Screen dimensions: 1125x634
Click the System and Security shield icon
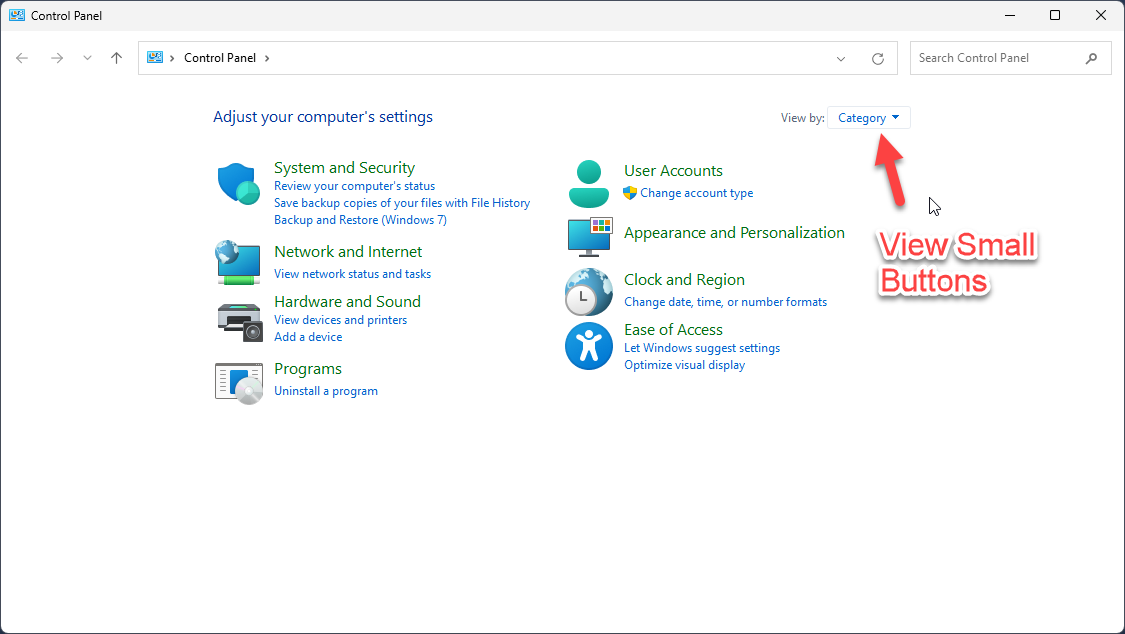point(238,184)
